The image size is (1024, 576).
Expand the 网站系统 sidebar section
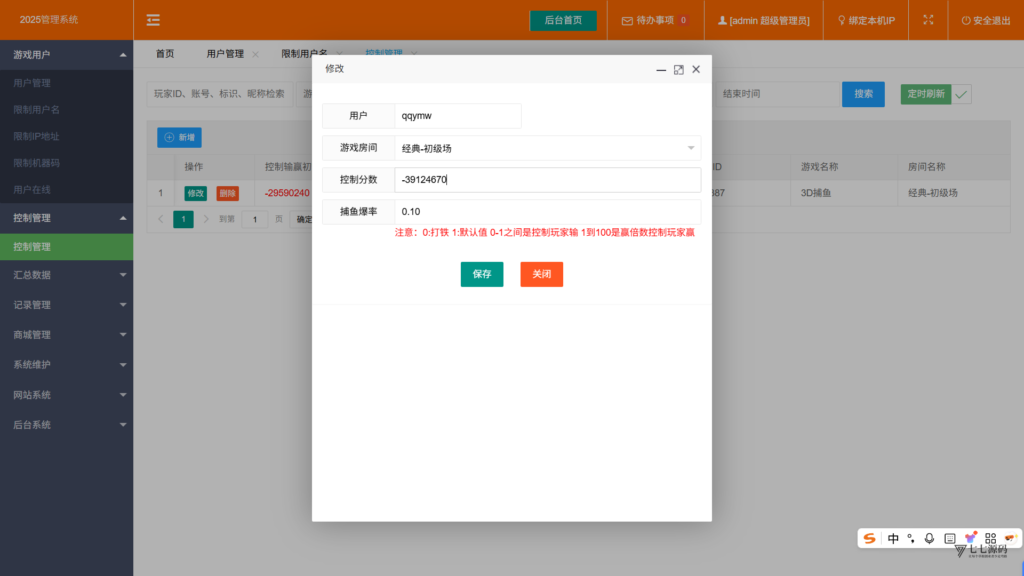[67, 395]
